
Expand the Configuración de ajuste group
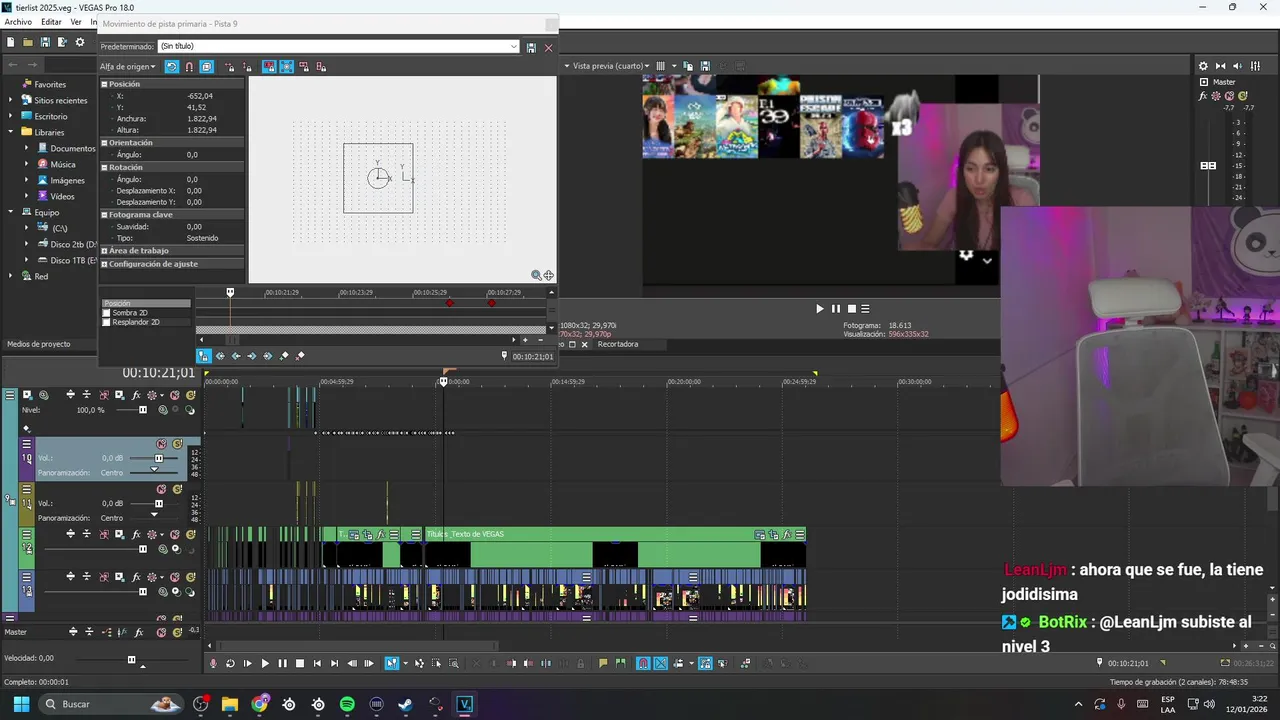click(104, 264)
